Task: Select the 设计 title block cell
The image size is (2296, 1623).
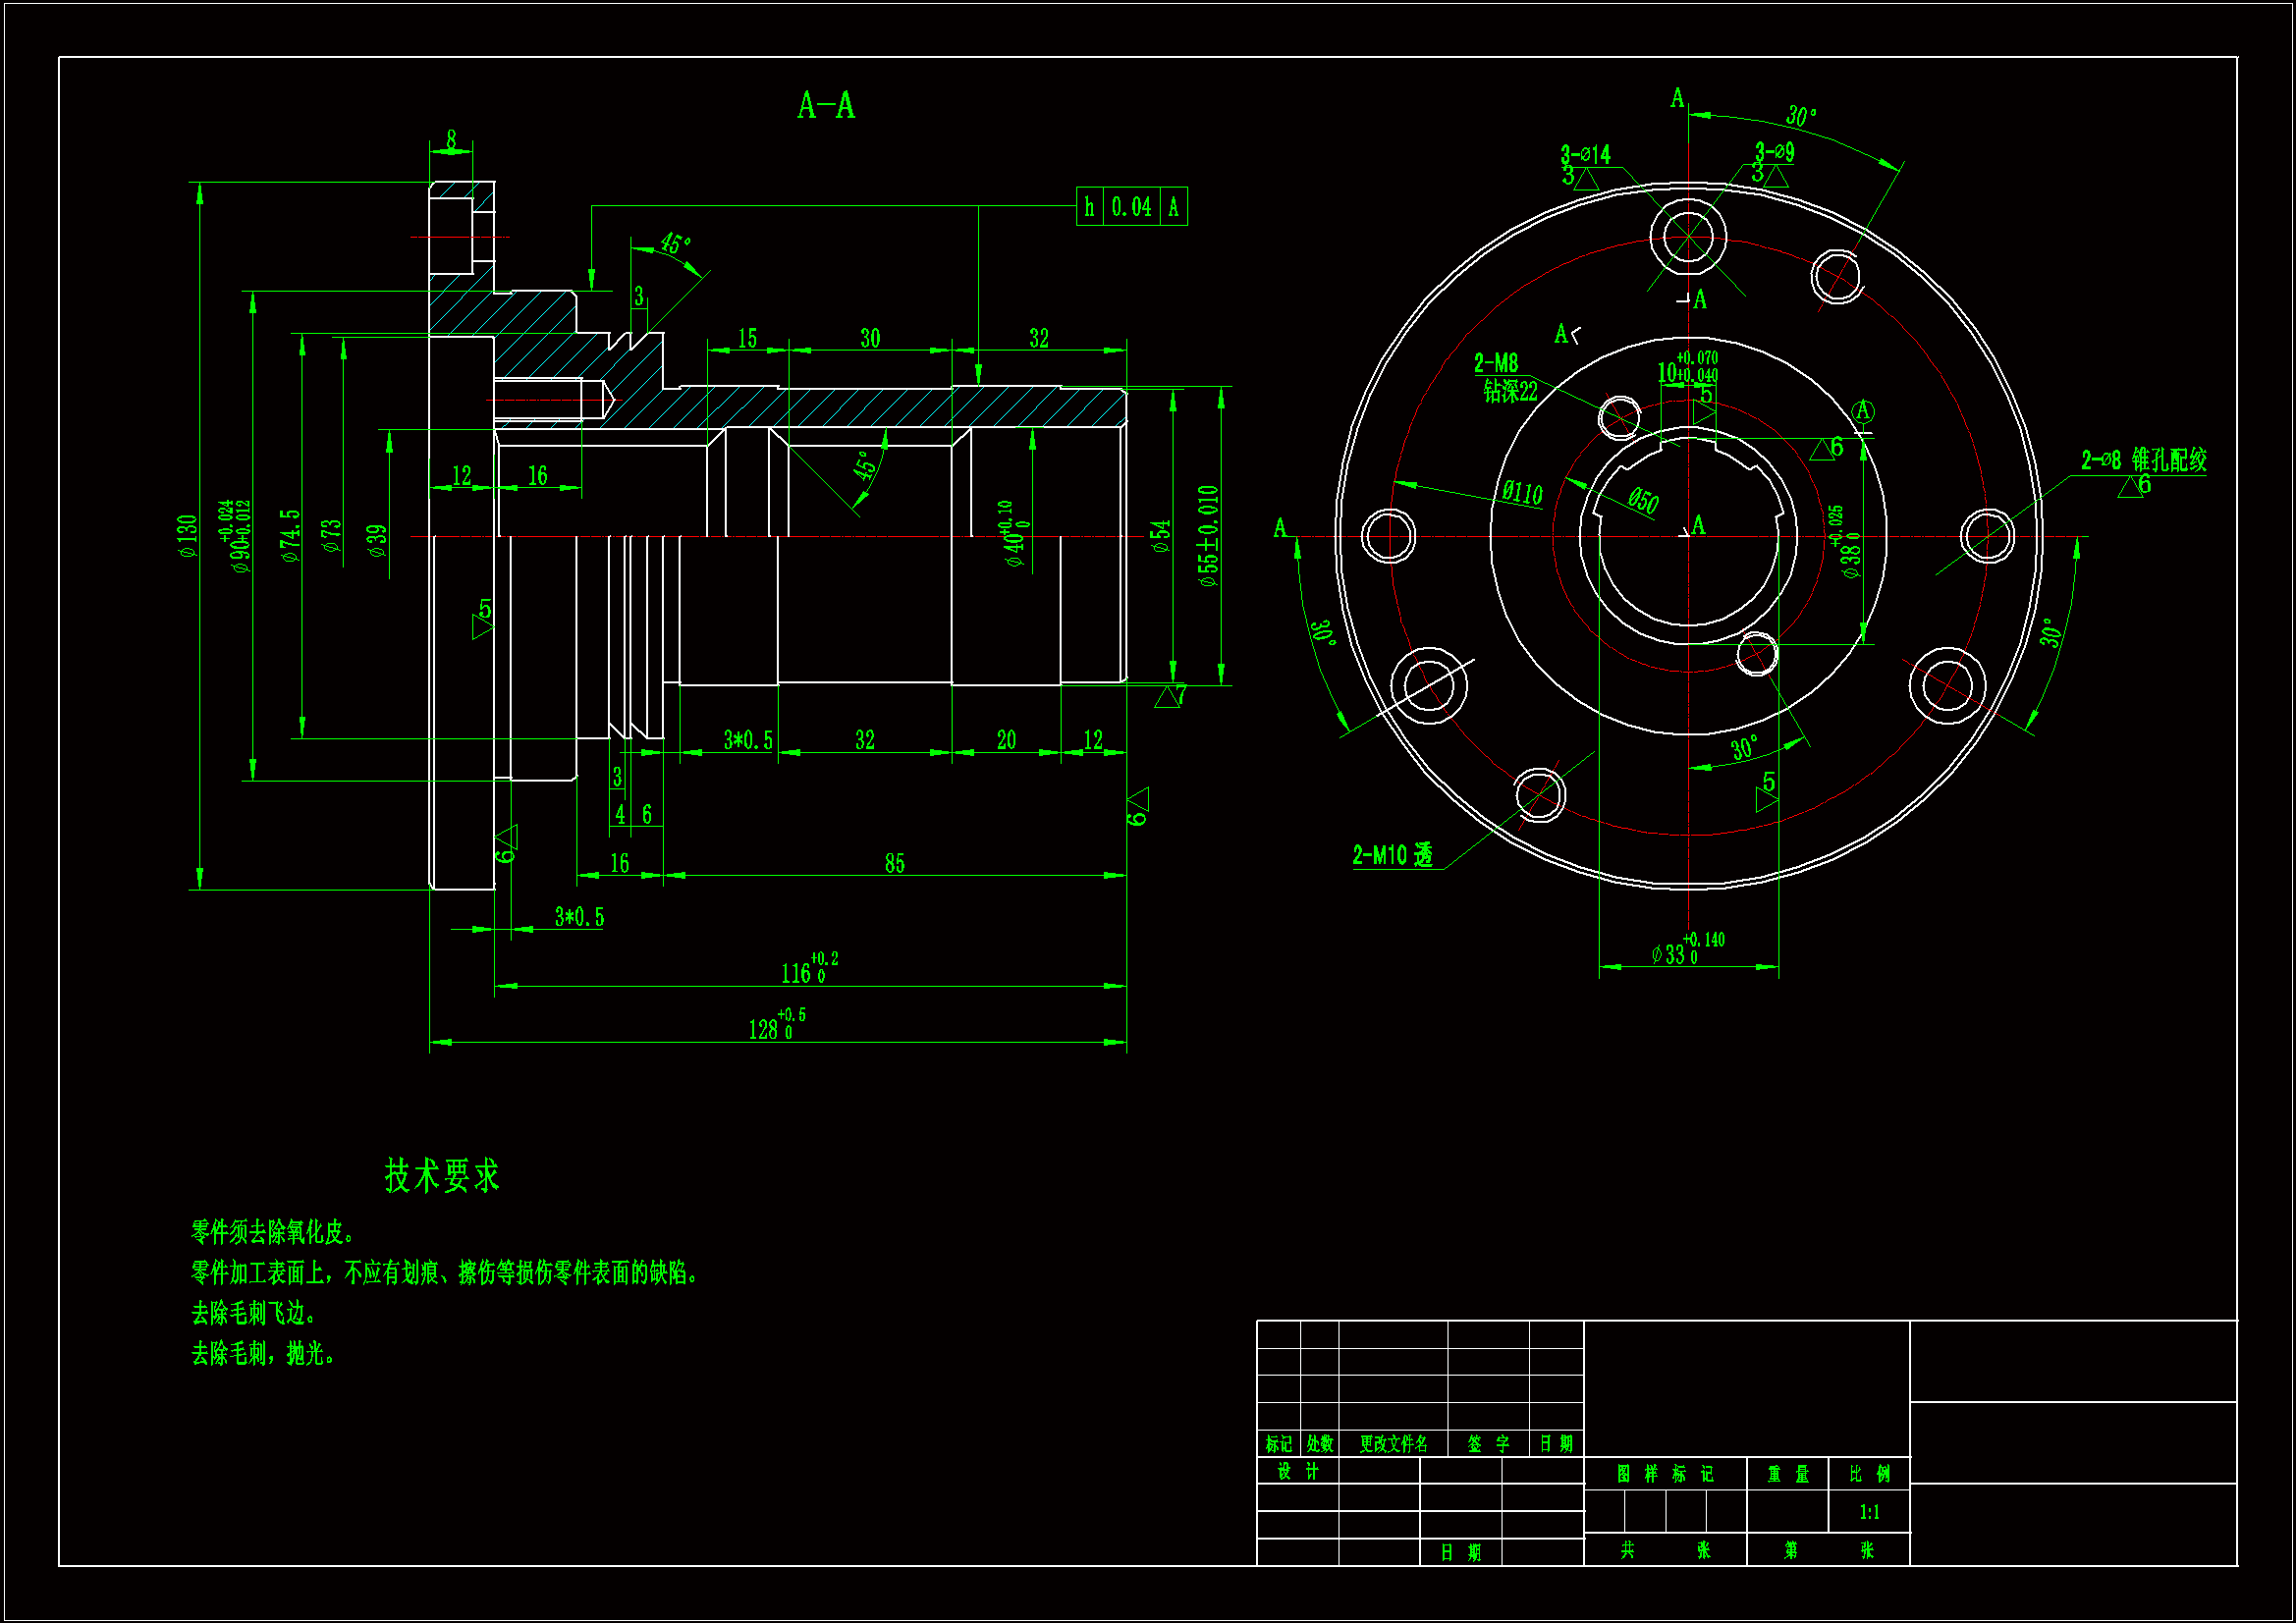Action: (x=1297, y=1471)
